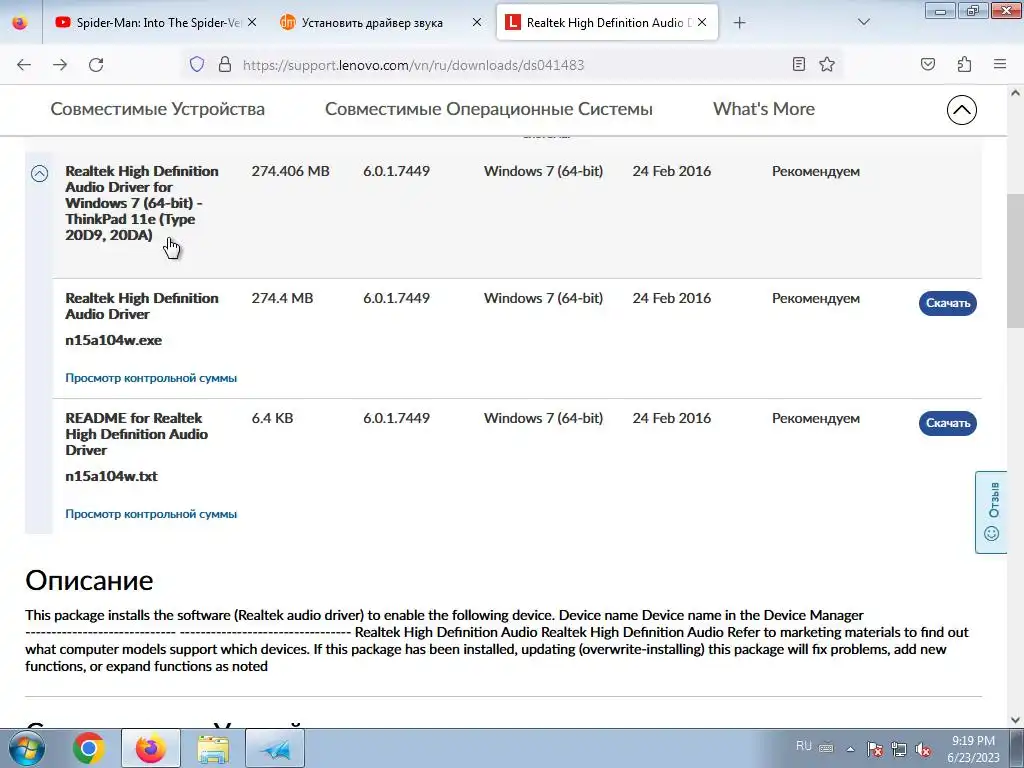This screenshot has height=768, width=1024.
Task: Click the RU language indicator
Action: (x=803, y=746)
